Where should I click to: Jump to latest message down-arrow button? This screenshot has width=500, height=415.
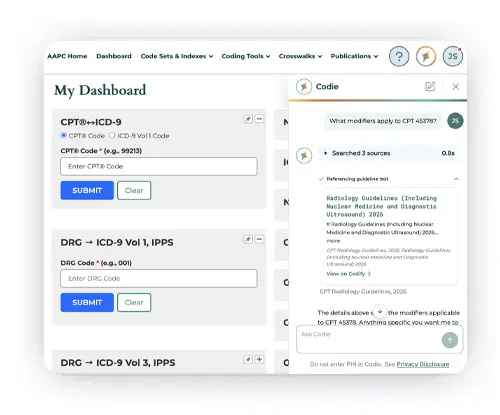point(380,311)
